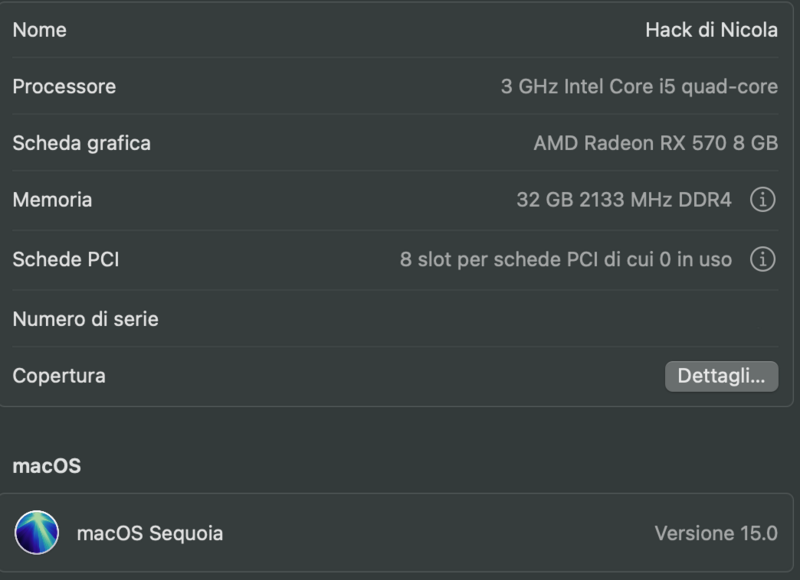
Task: Click the macOS Sequoia label
Action: point(150,533)
